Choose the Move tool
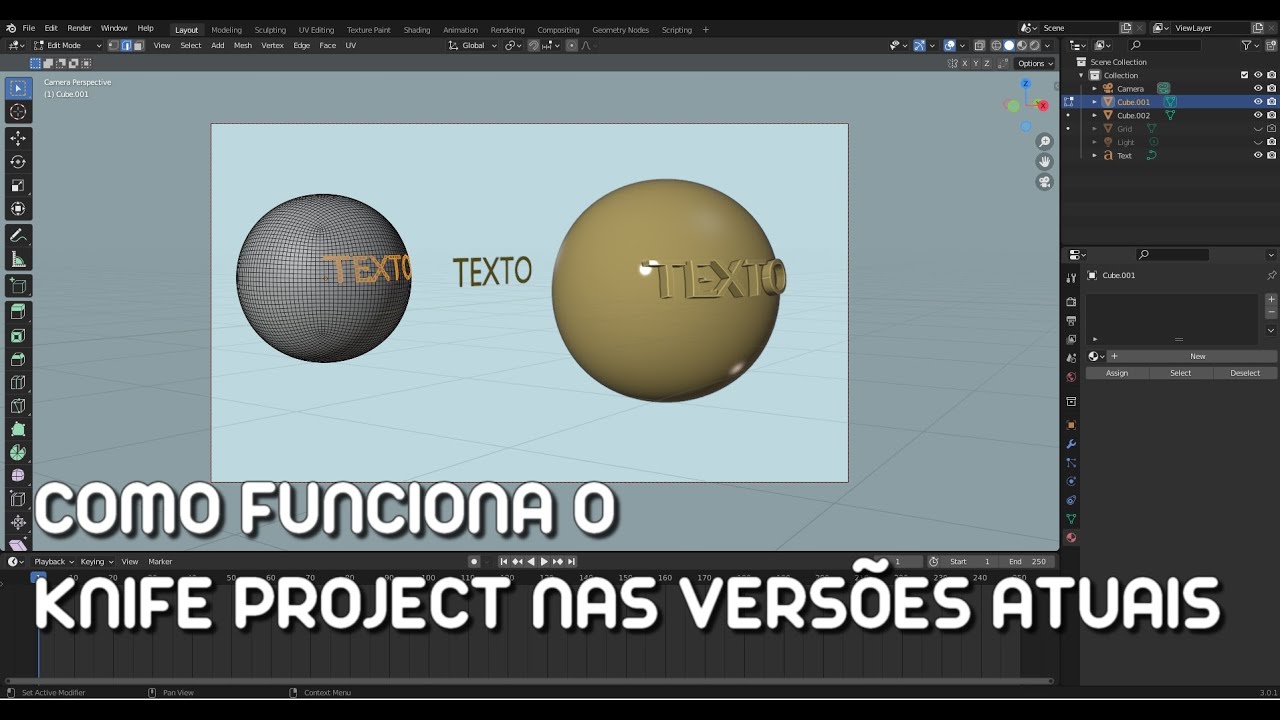Image resolution: width=1280 pixels, height=720 pixels. 18,137
